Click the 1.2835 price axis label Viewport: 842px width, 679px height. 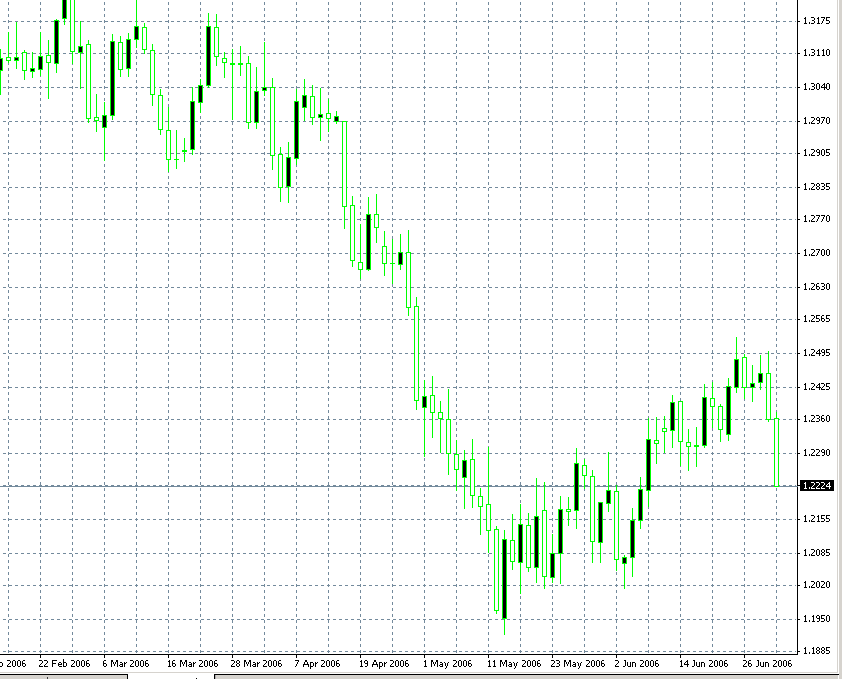tap(816, 187)
